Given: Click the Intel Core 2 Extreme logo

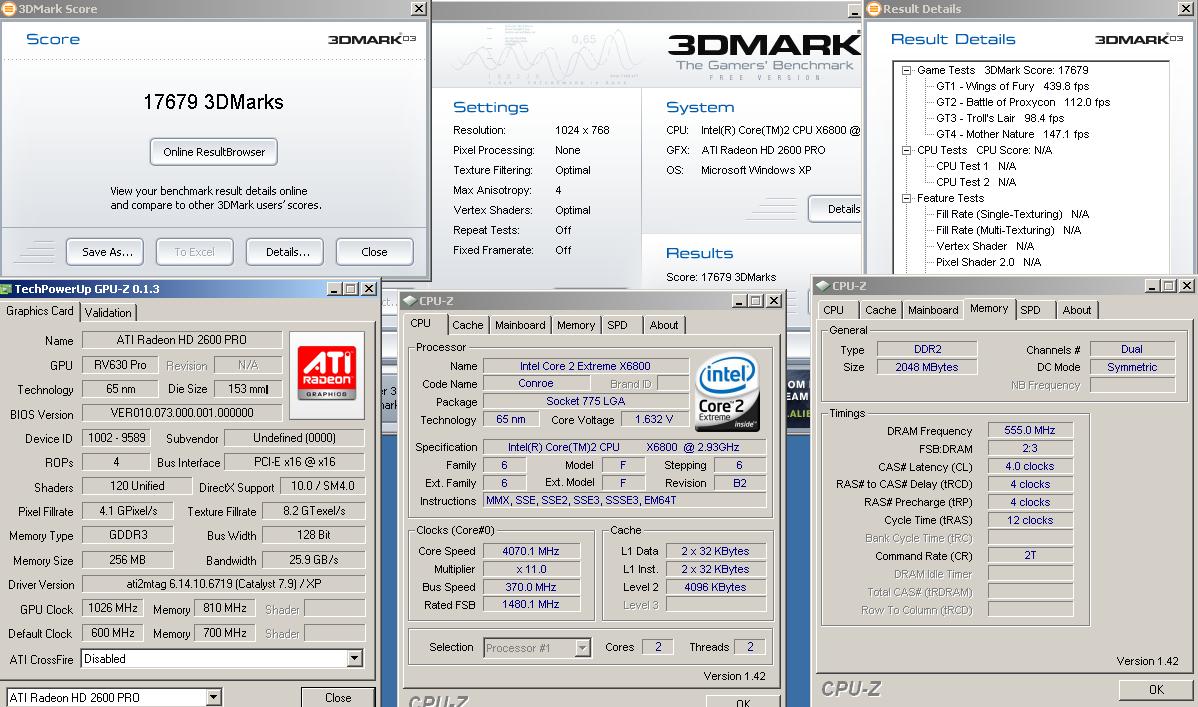Looking at the screenshot, I should click(727, 392).
